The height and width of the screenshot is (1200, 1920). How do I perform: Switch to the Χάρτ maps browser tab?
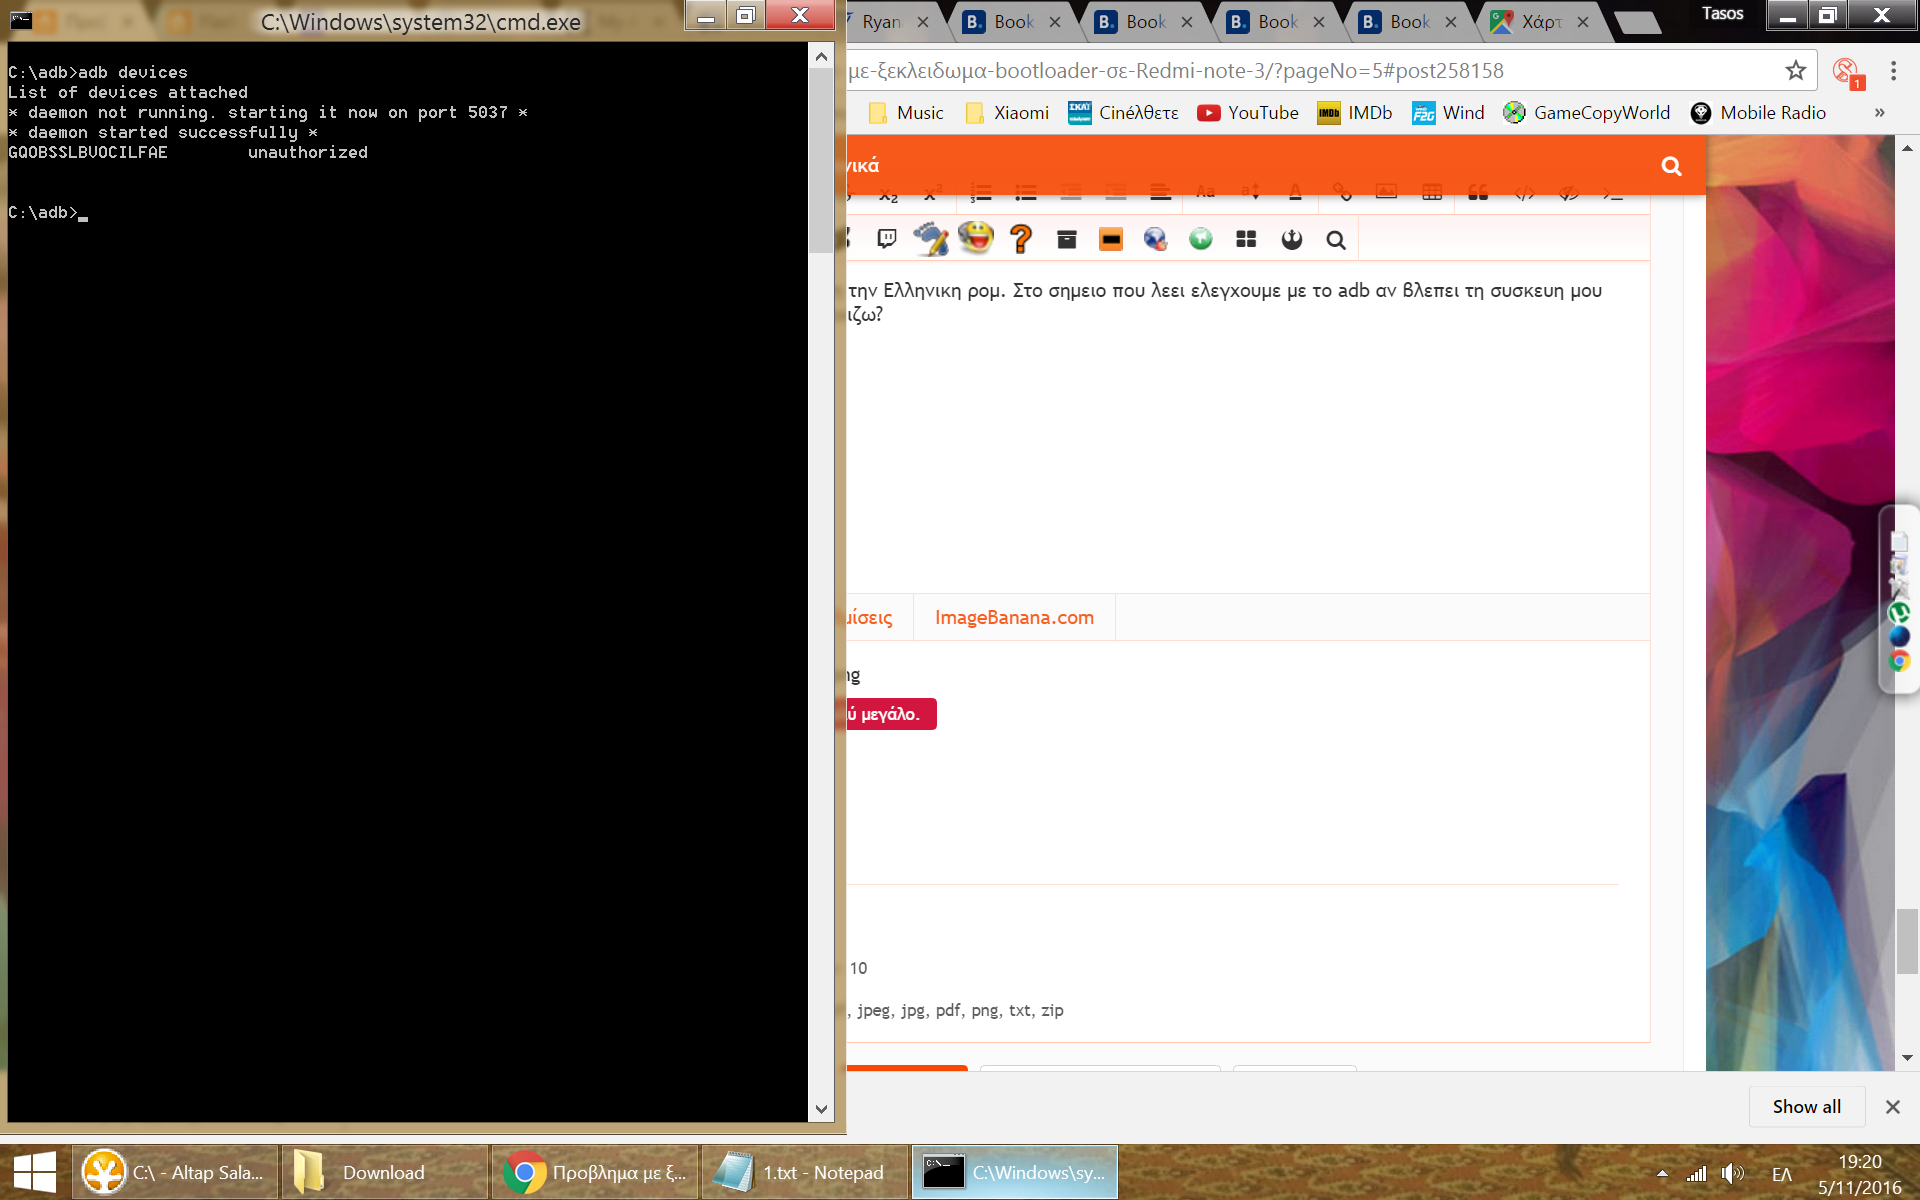tap(1540, 21)
